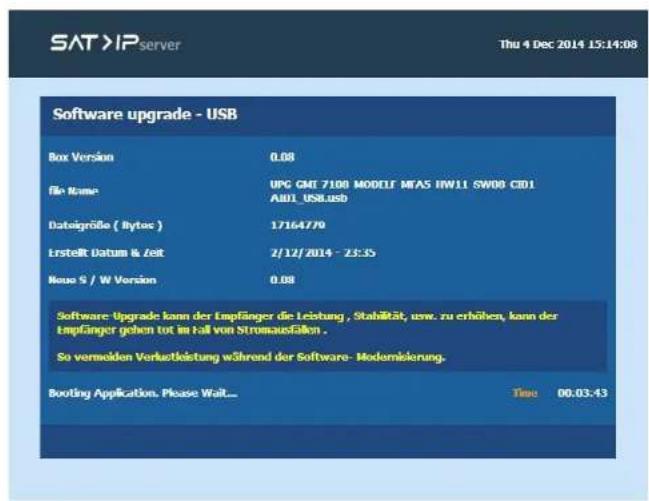Click the 'Box Version' label

point(81,157)
